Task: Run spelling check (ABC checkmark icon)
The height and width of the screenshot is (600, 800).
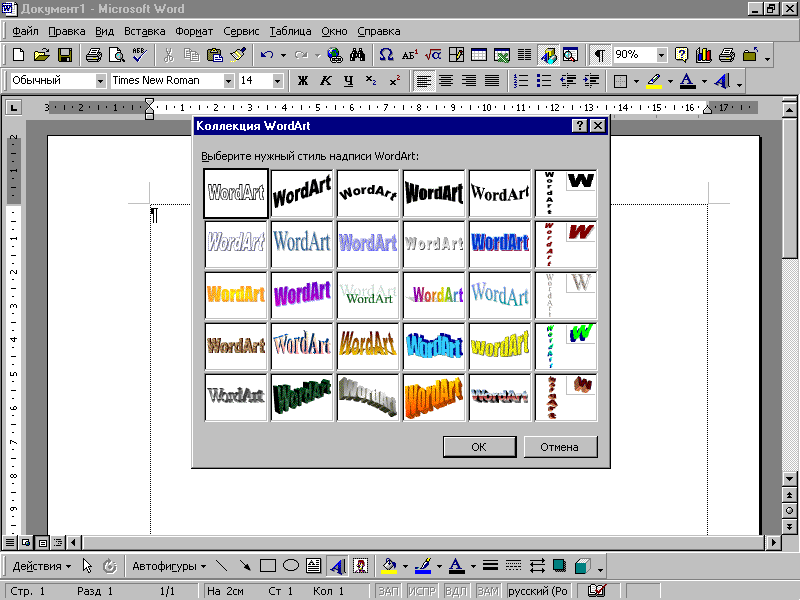Action: point(139,55)
